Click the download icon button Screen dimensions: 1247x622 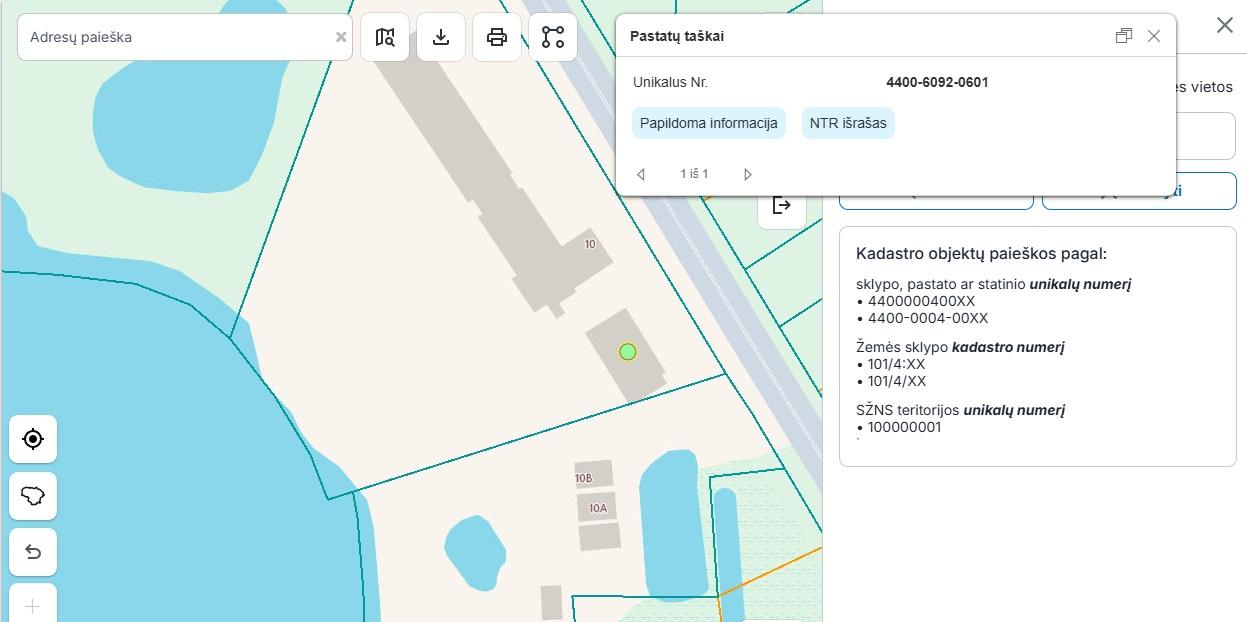pyautogui.click(x=441, y=37)
